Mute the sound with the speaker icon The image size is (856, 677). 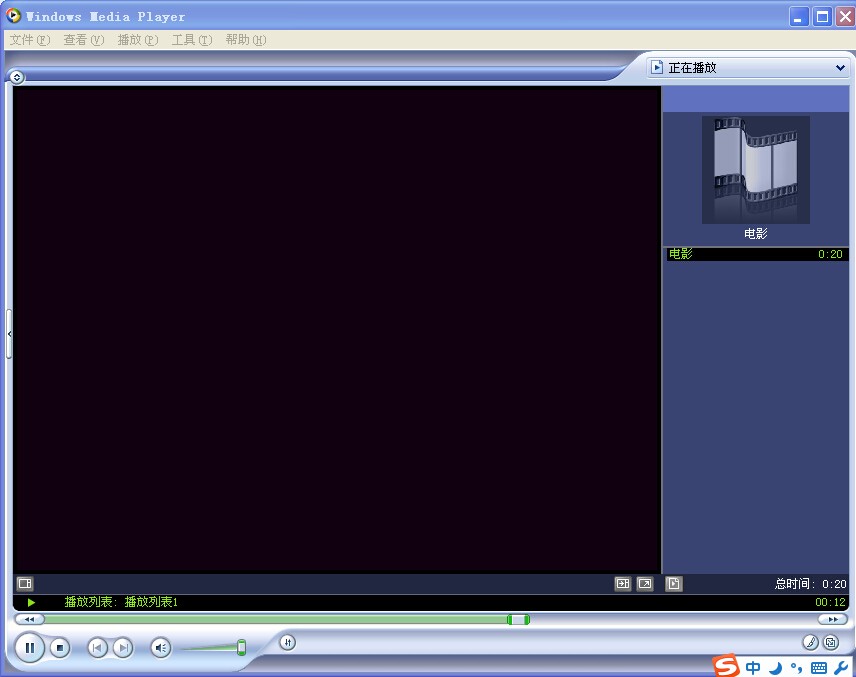pyautogui.click(x=160, y=647)
